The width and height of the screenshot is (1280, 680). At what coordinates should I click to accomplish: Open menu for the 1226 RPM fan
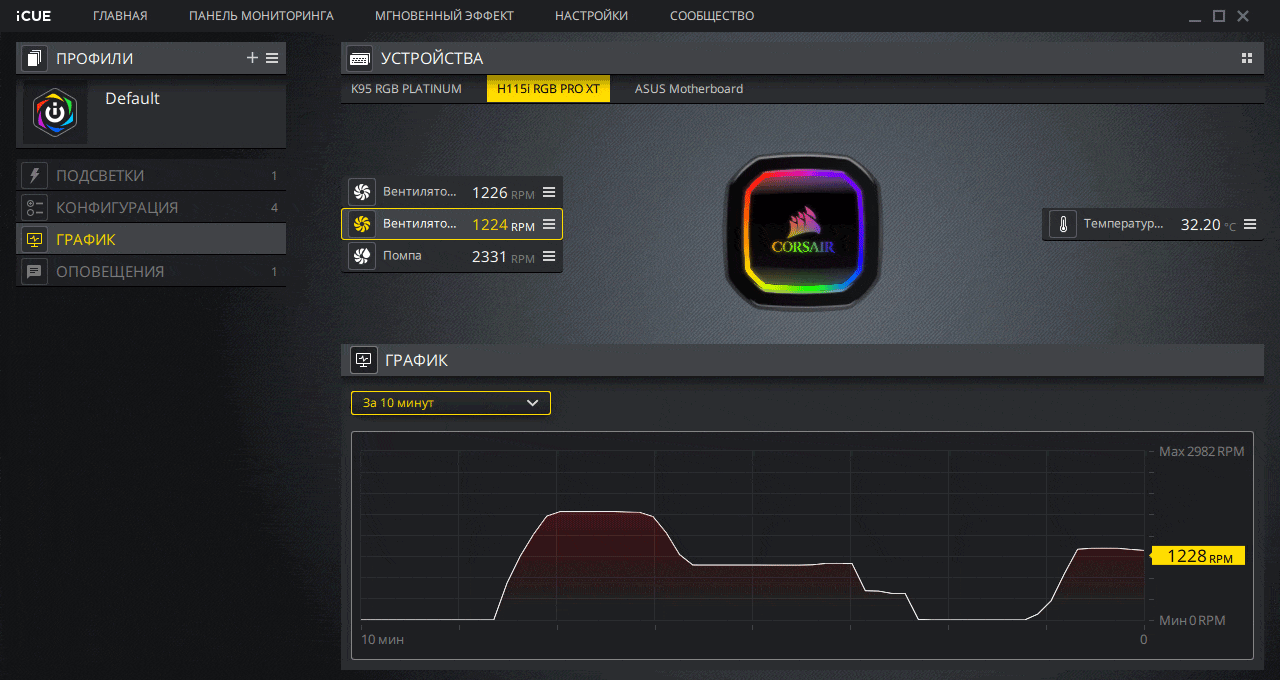(x=549, y=192)
